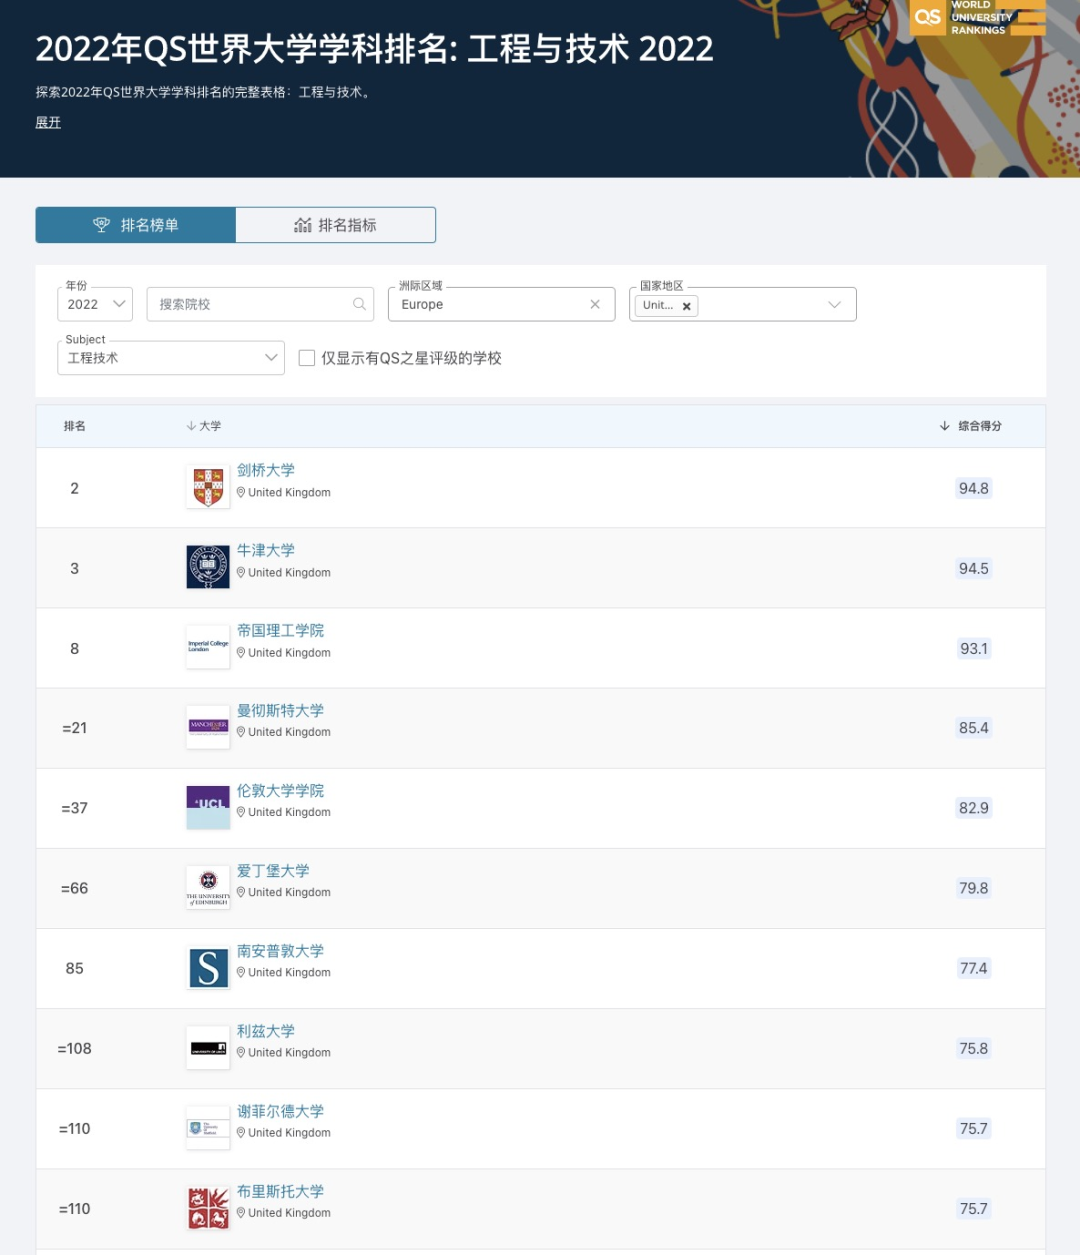Click the 排名 column header
This screenshot has width=1080, height=1255.
(x=75, y=426)
